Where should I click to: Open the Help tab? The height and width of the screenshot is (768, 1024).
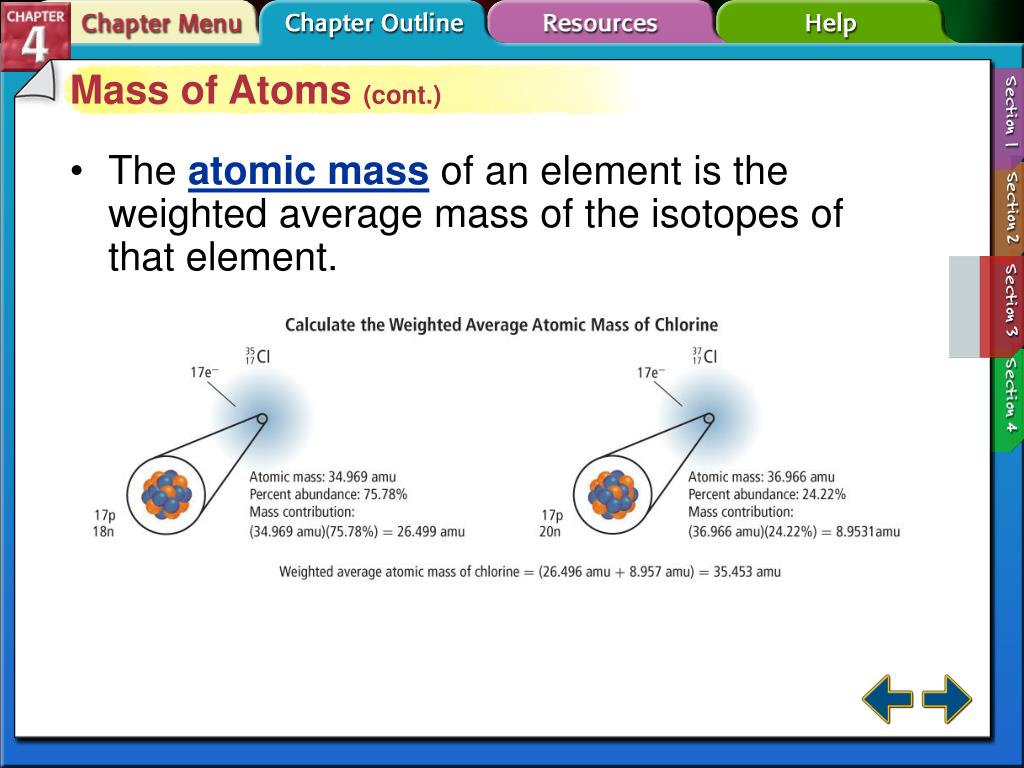pos(830,23)
